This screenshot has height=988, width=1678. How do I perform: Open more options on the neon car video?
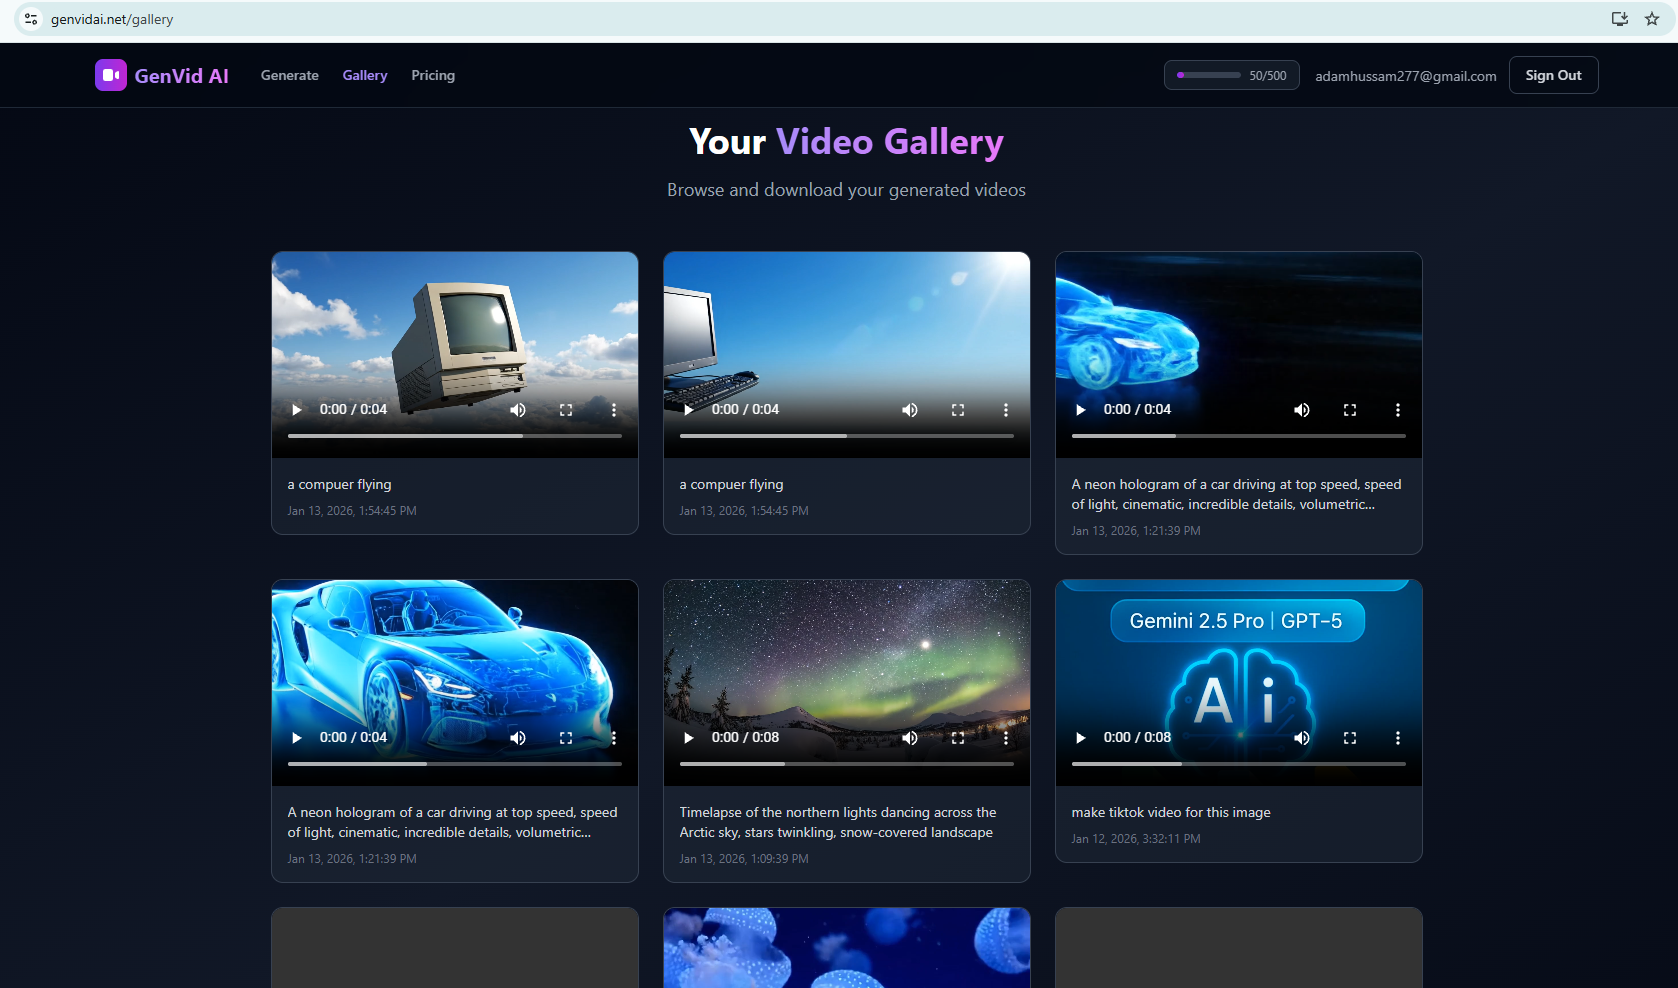(x=1397, y=409)
